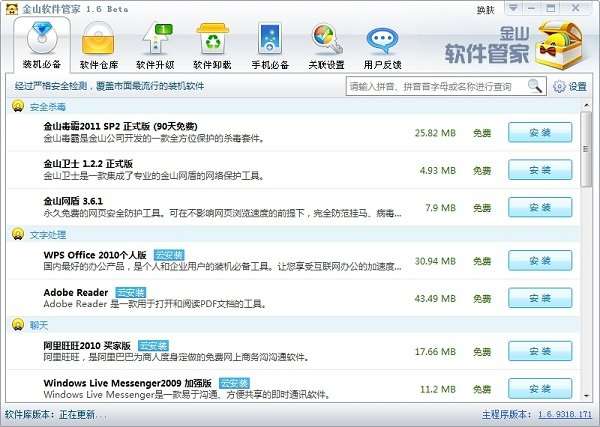The image size is (600, 427).
Task: Select the Adobe Reader title
Action: pos(76,293)
